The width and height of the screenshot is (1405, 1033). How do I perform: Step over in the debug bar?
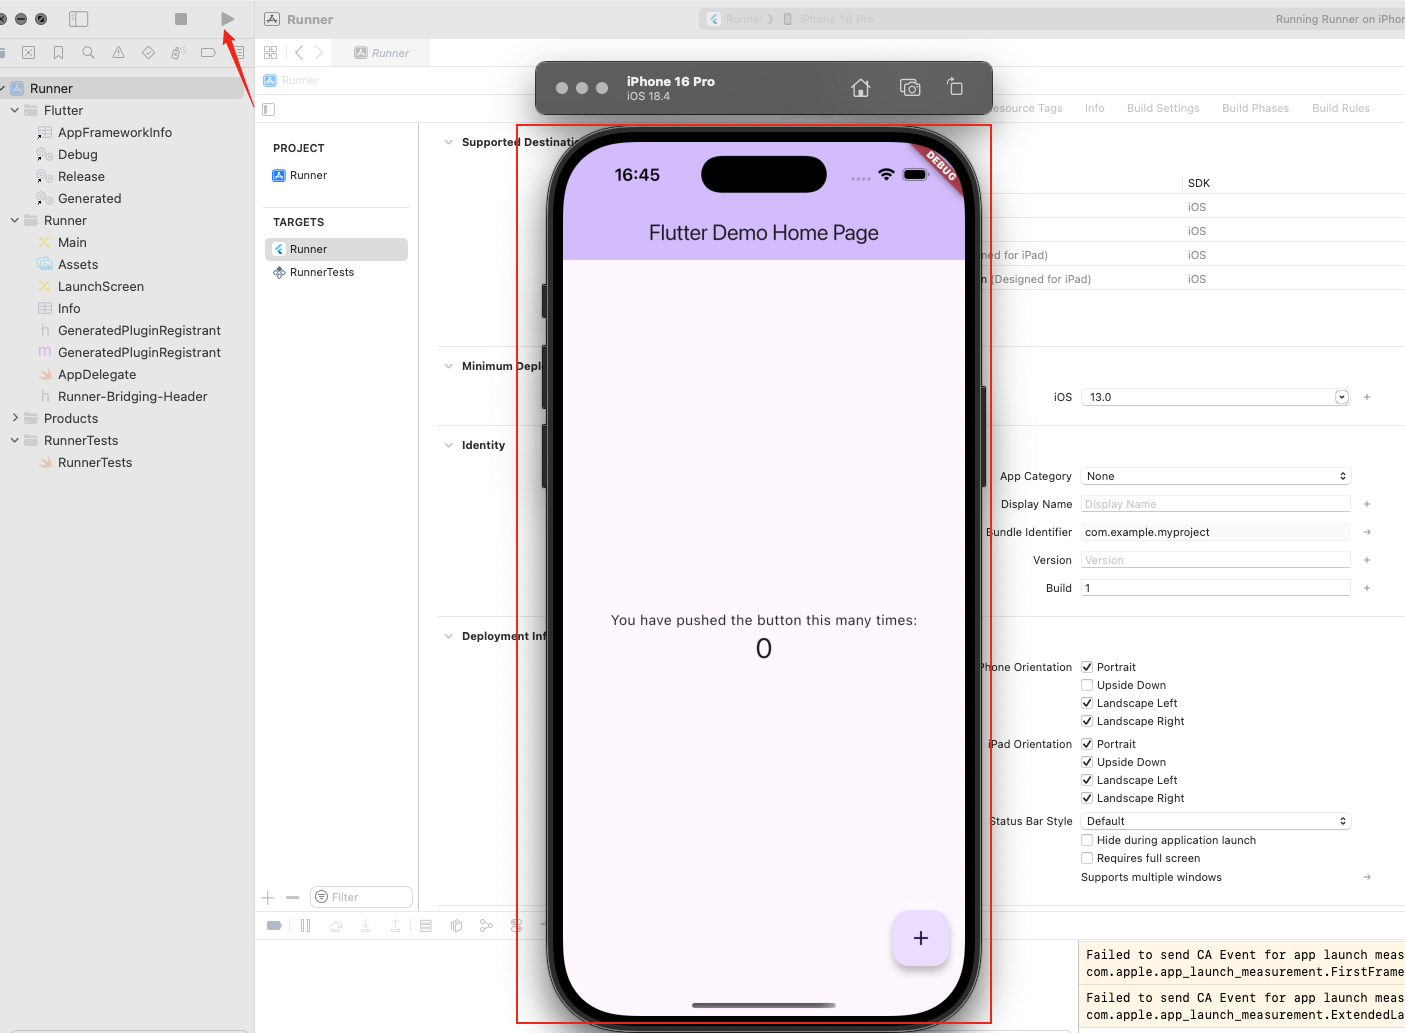tap(336, 926)
